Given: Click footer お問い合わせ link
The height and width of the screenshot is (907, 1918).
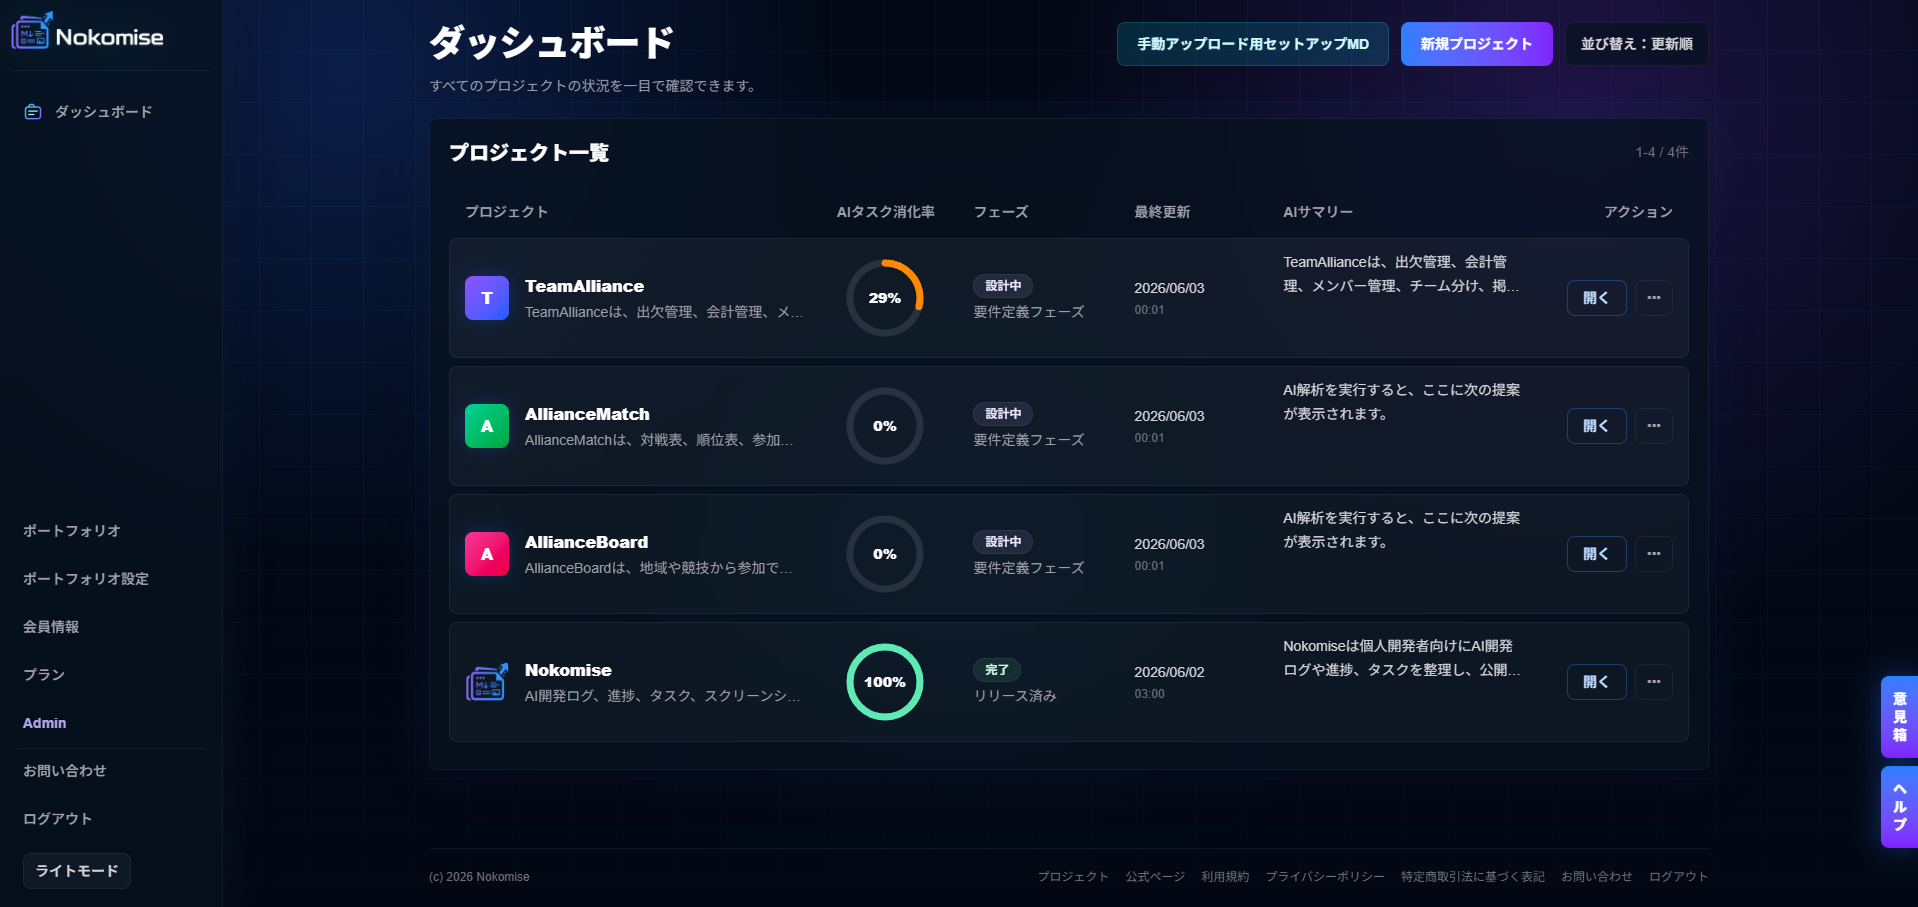Looking at the screenshot, I should click(x=1597, y=877).
